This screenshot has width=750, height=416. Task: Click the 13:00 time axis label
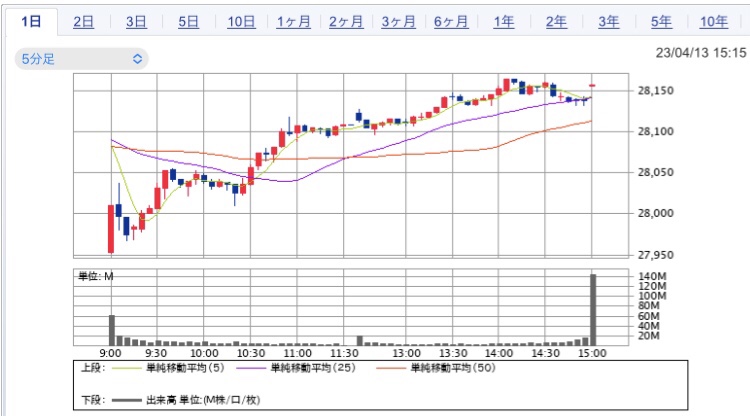pyautogui.click(x=407, y=353)
